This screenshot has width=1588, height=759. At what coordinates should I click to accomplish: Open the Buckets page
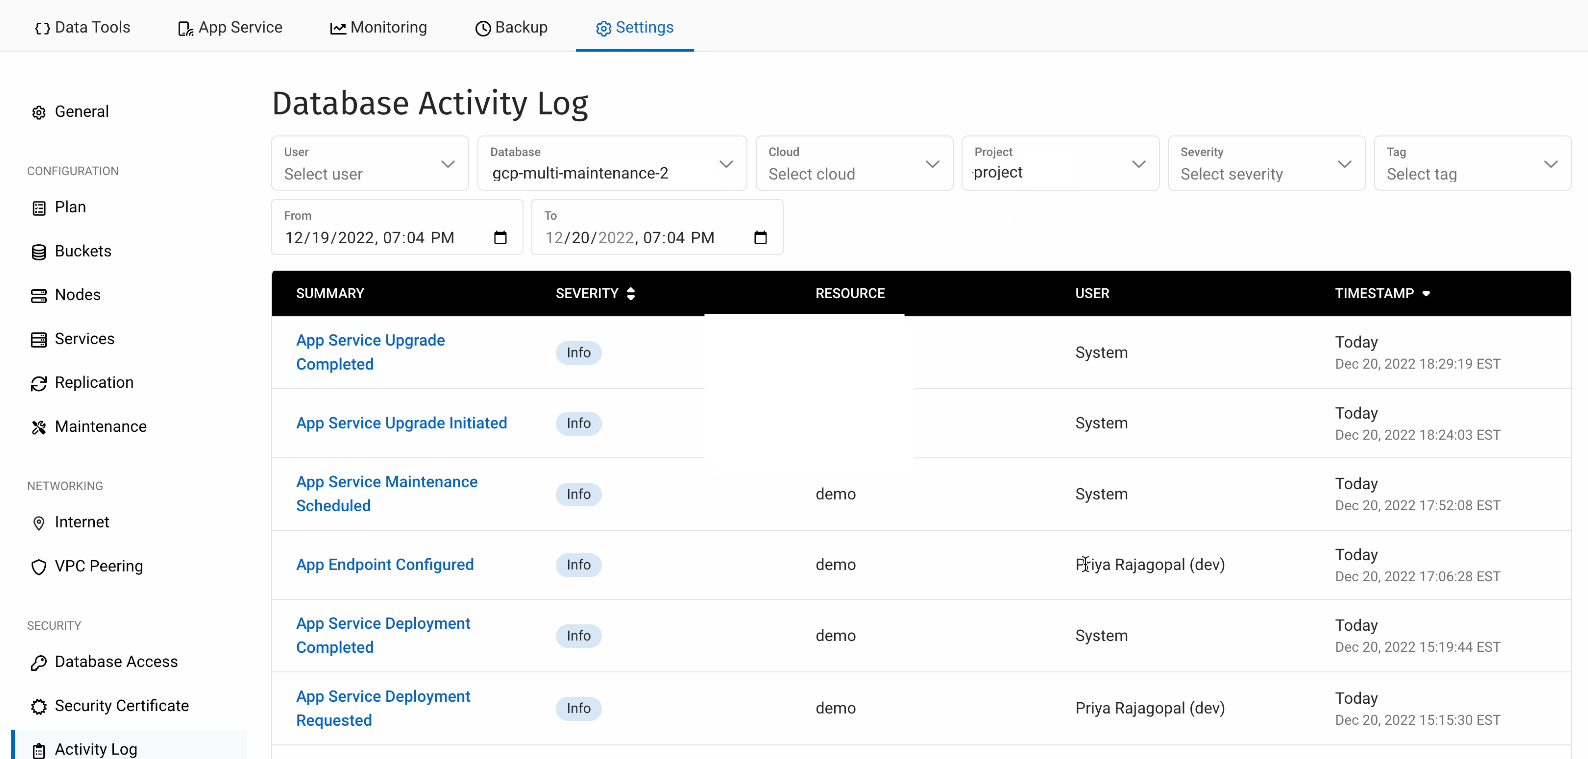click(83, 251)
